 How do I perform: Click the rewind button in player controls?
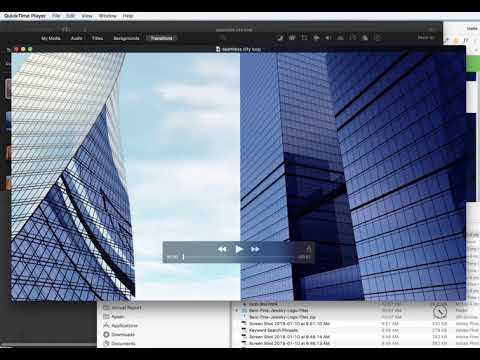[x=222, y=249]
